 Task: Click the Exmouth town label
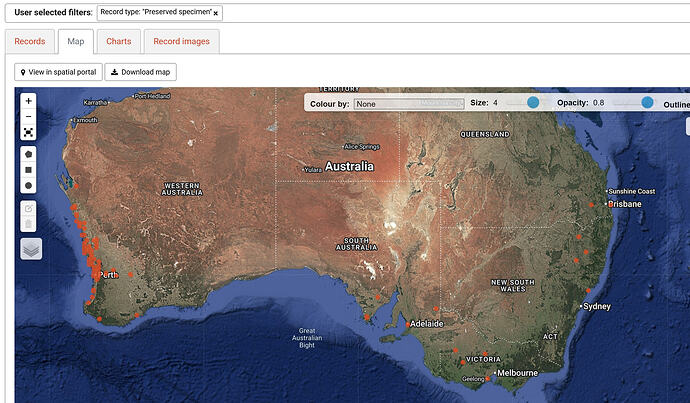[85, 120]
